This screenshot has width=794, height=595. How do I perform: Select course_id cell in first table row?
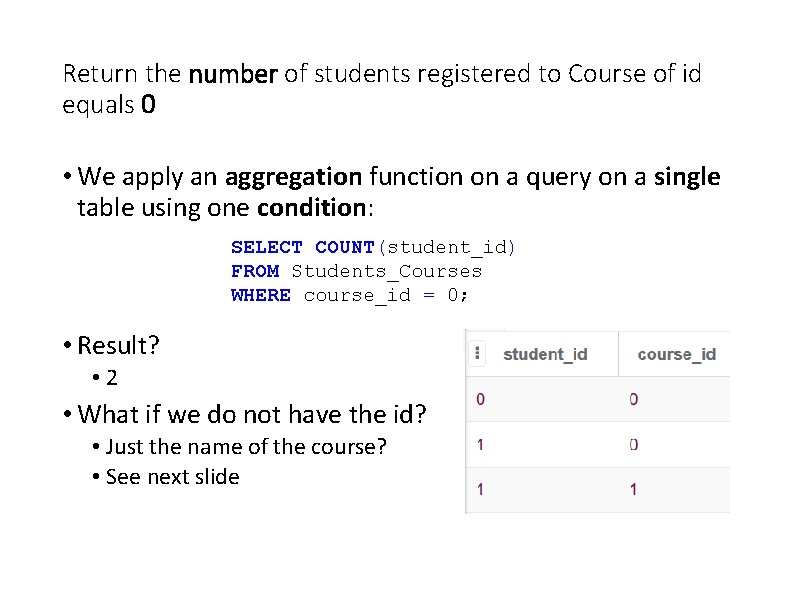634,399
